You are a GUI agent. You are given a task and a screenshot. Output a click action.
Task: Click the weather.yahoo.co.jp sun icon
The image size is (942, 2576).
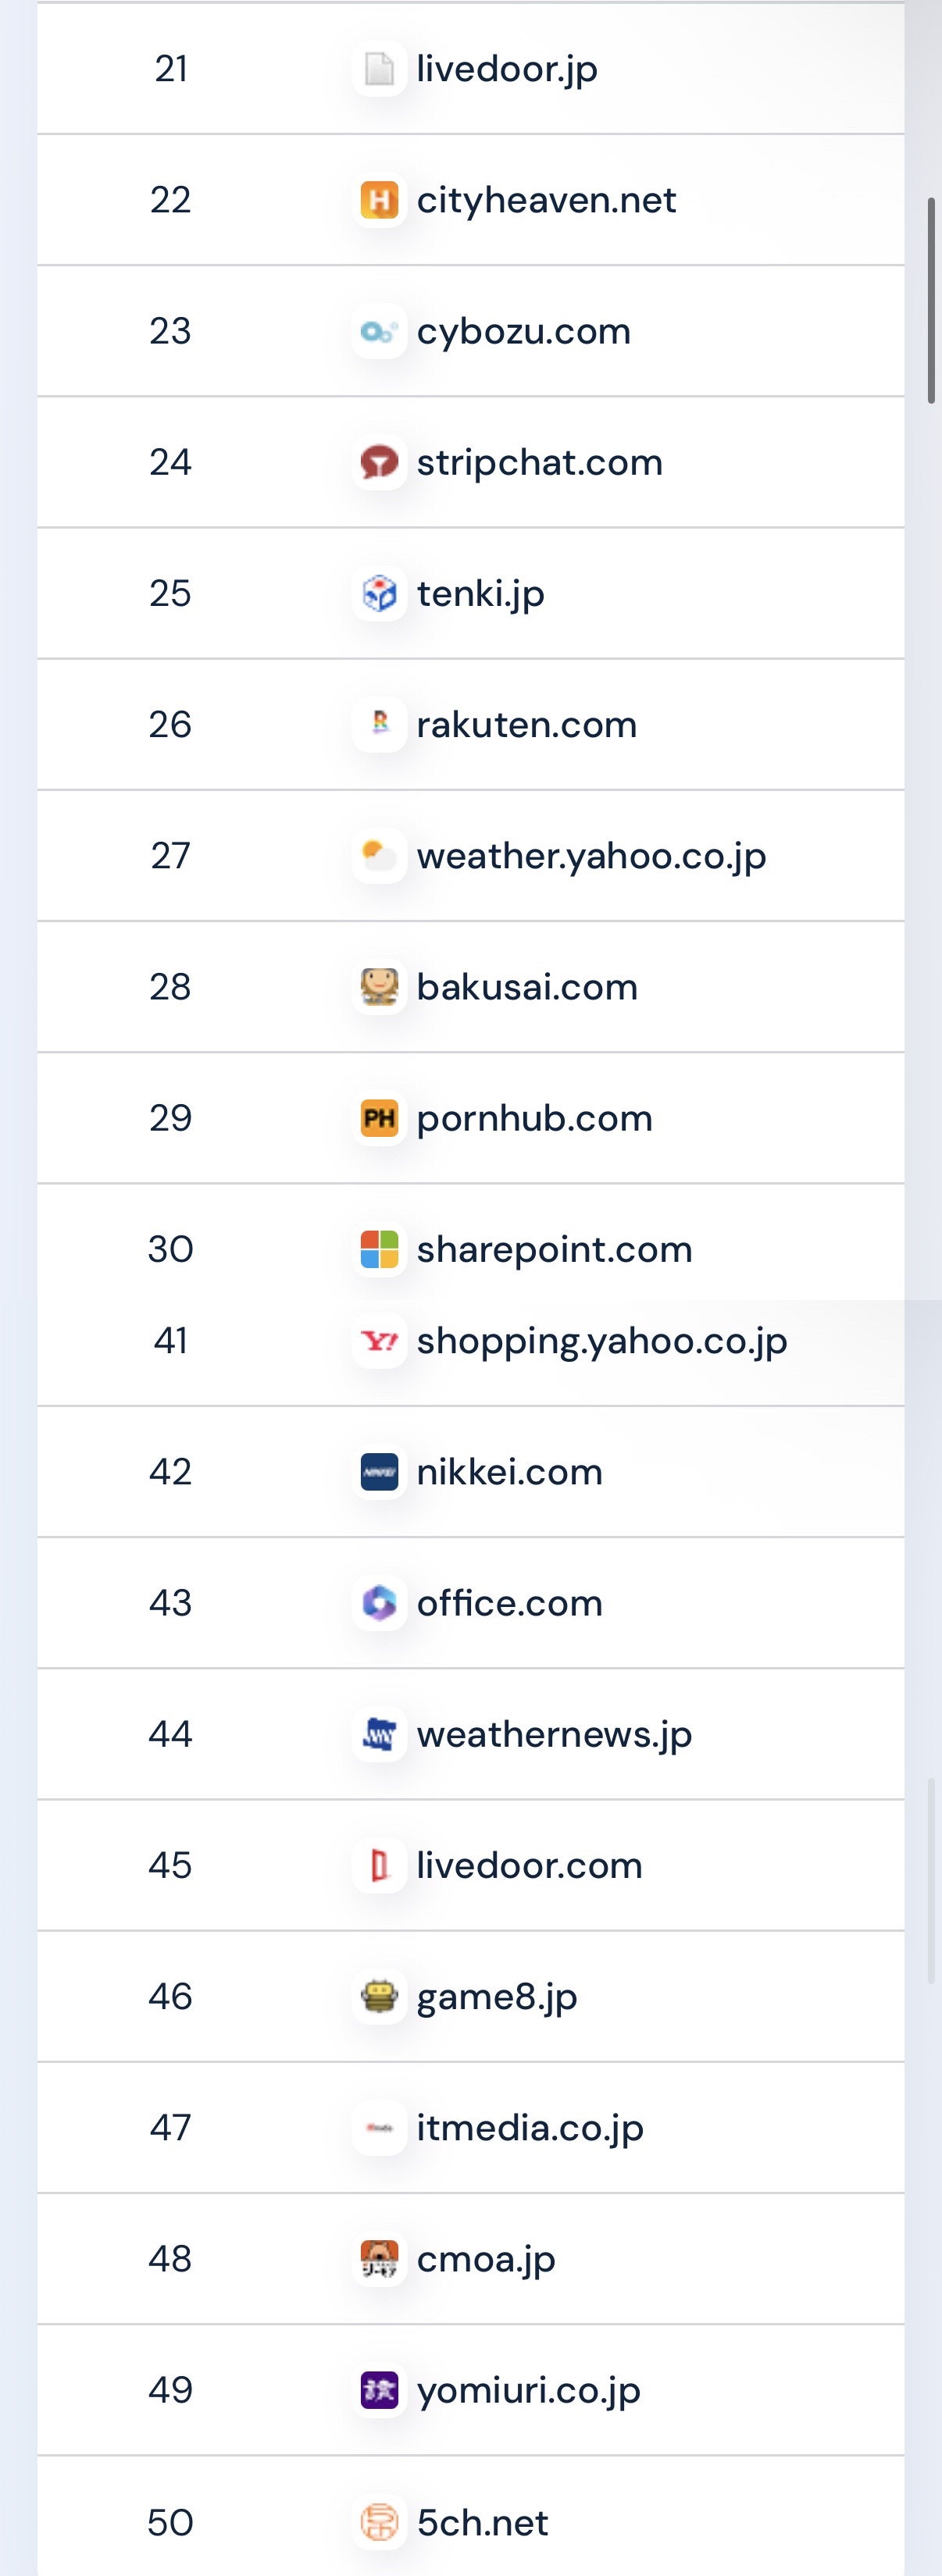(379, 856)
